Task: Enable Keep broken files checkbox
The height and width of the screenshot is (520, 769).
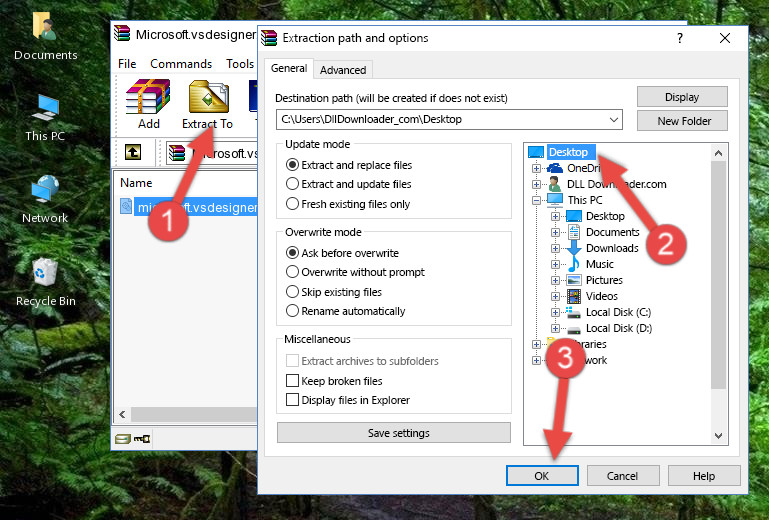Action: 292,381
